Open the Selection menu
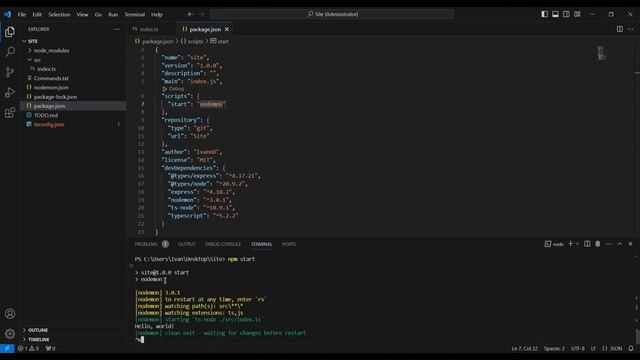The height and width of the screenshot is (360, 640). point(59,14)
